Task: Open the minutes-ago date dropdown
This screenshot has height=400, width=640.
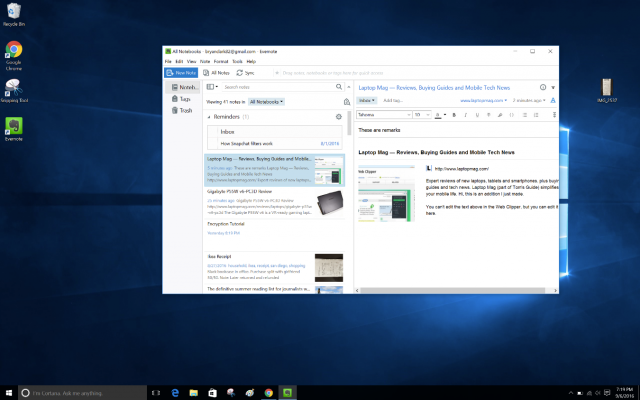Action: (x=529, y=100)
